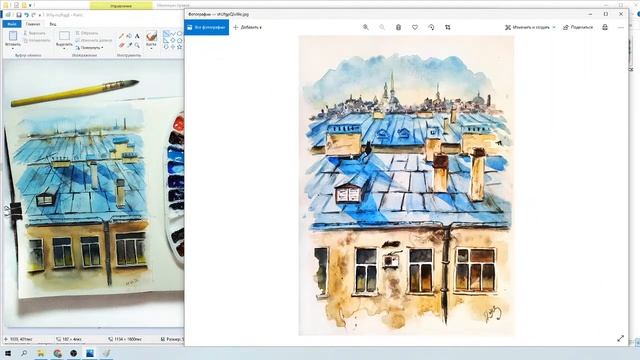640x360 pixels.
Task: Click the Share button in Photos
Action: [578, 27]
